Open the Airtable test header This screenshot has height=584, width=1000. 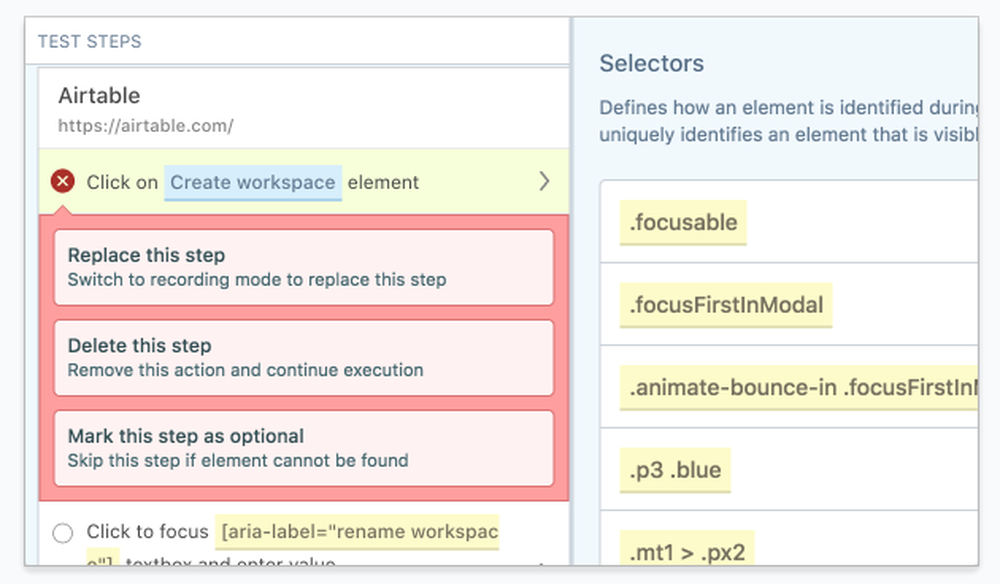point(304,108)
